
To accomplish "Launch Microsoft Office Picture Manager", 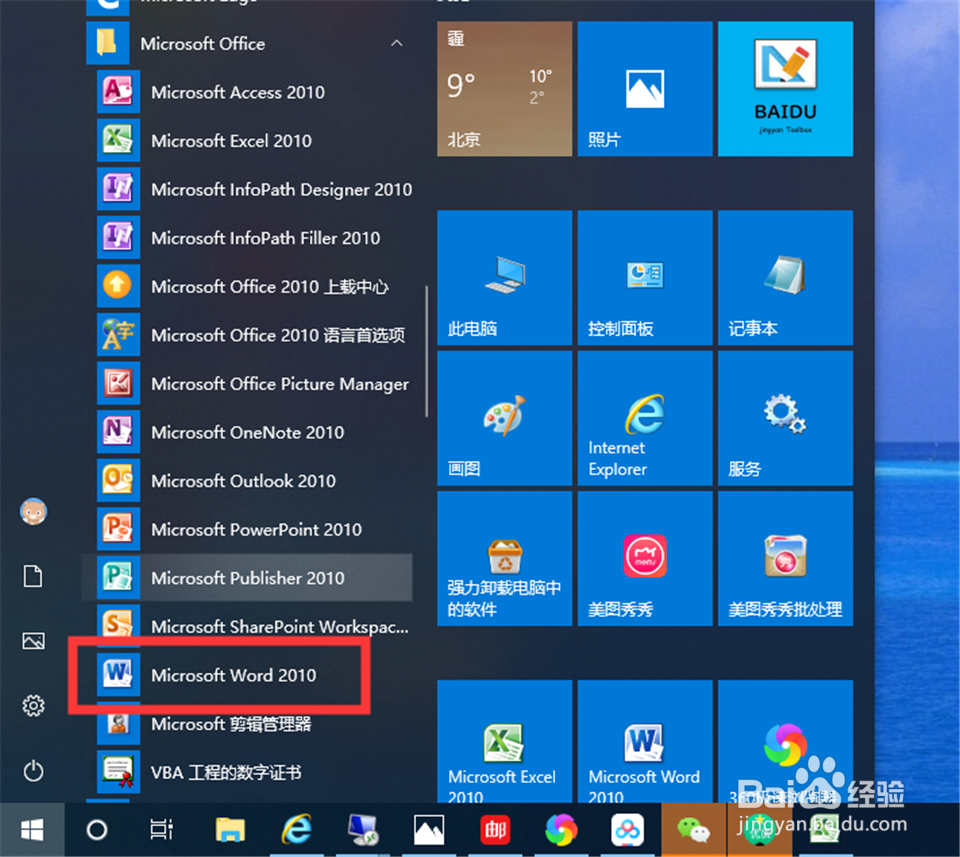I will click(x=248, y=384).
